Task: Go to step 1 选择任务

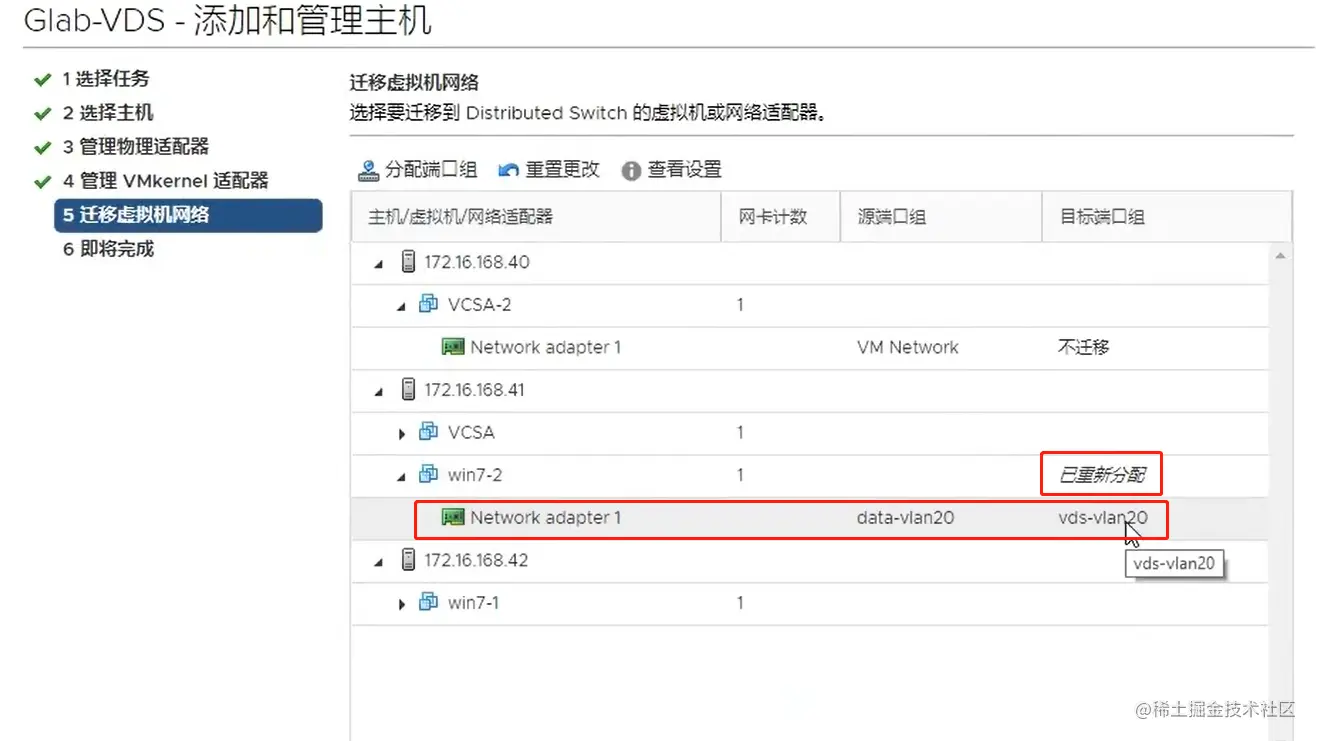Action: [x=106, y=79]
